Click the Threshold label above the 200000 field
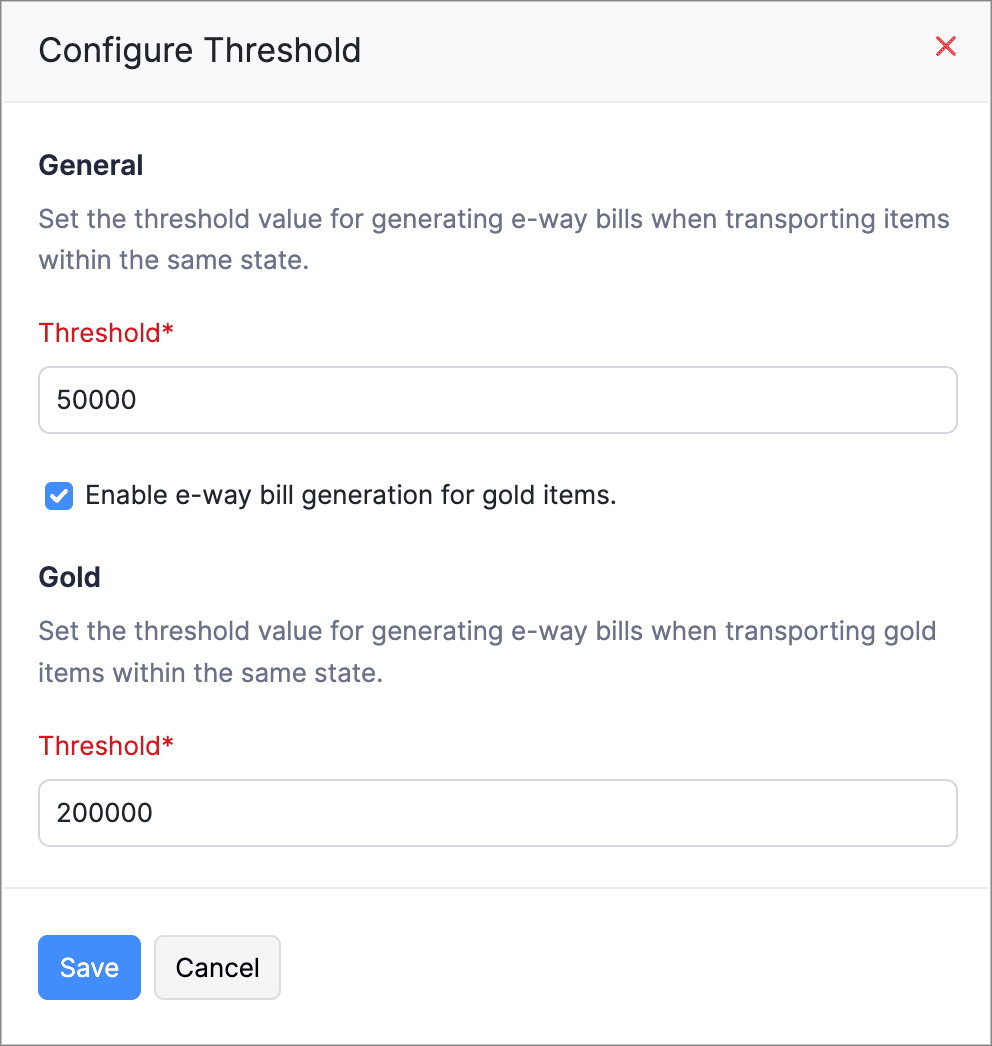This screenshot has width=992, height=1046. pos(99,746)
